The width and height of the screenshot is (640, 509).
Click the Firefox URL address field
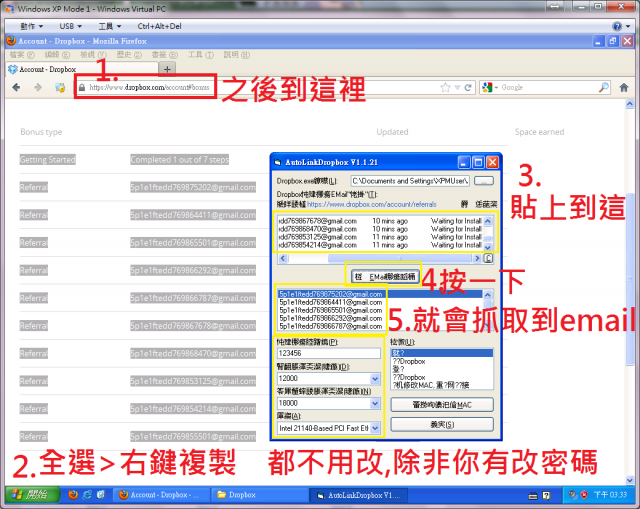261,87
